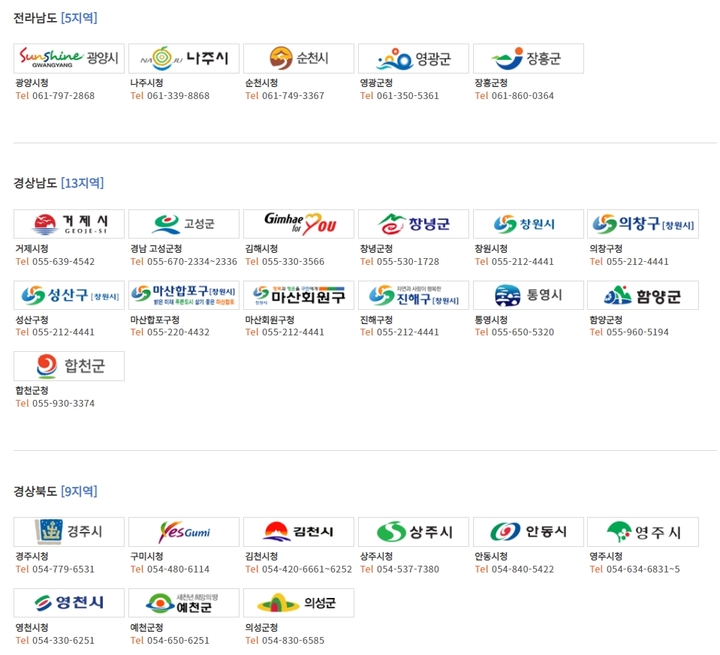Click the 거제시청 name label

pyautogui.click(x=32, y=248)
